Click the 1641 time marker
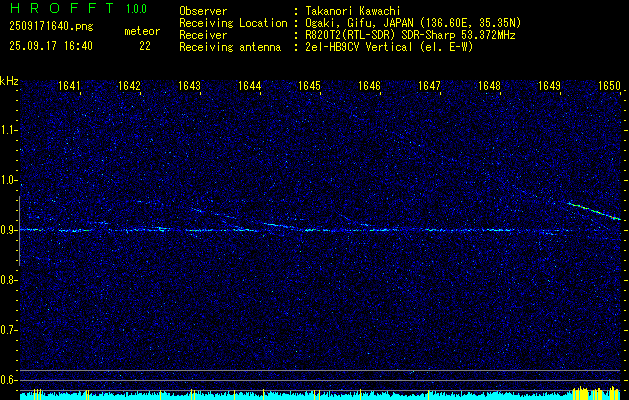629x400 pixels. pyautogui.click(x=70, y=87)
